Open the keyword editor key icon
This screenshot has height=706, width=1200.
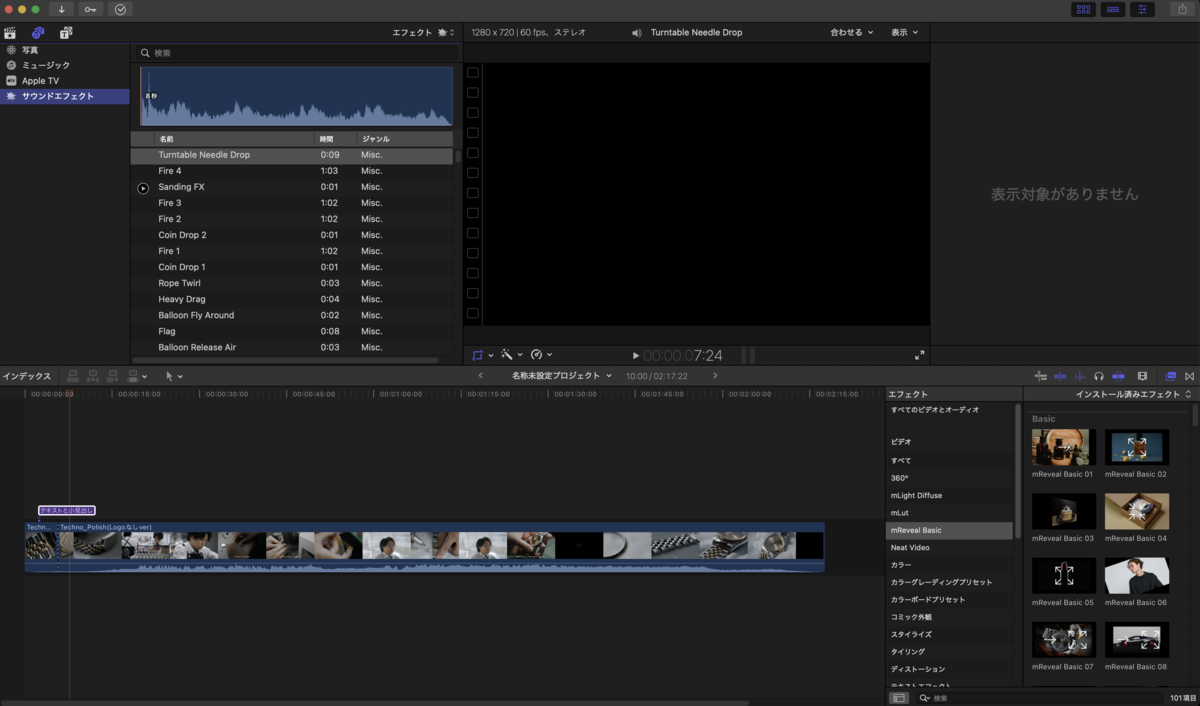point(91,9)
